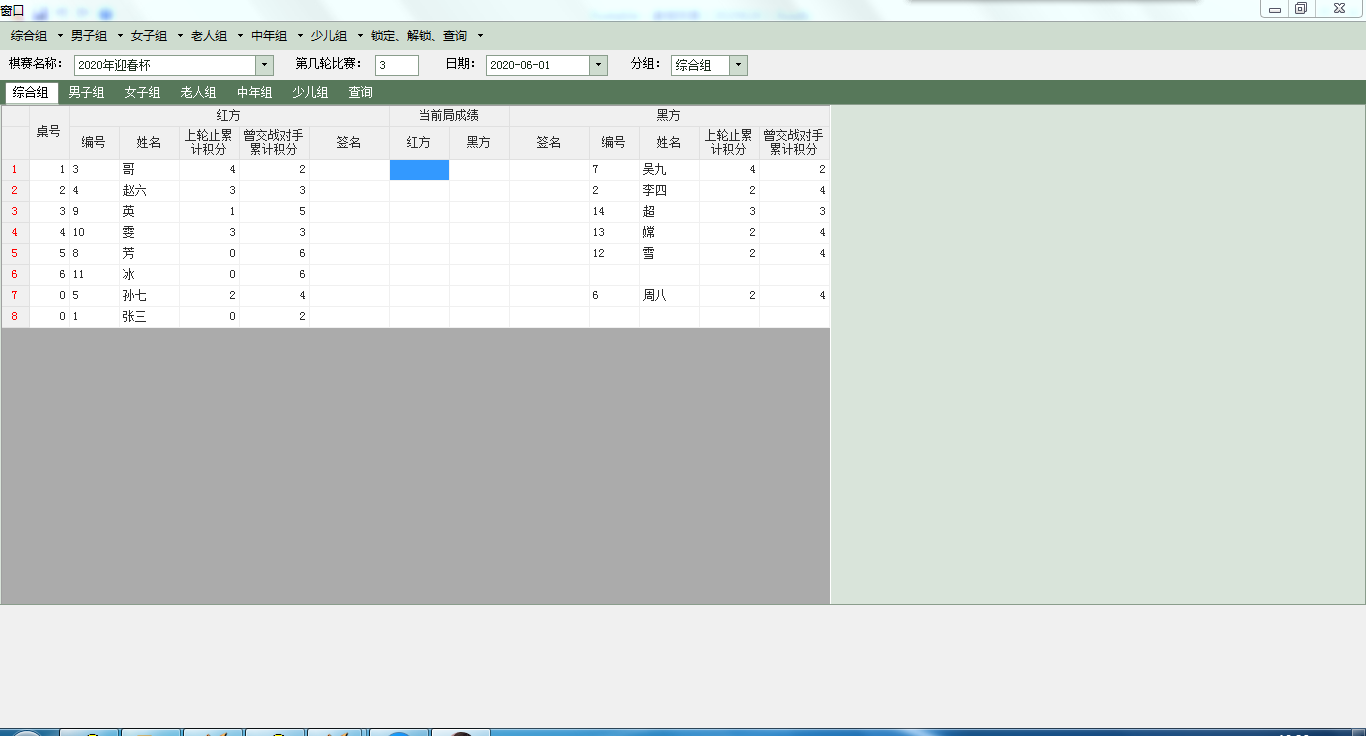Image resolution: width=1366 pixels, height=736 pixels.
Task: Expand the 分组 combo box arrow
Action: click(x=738, y=65)
